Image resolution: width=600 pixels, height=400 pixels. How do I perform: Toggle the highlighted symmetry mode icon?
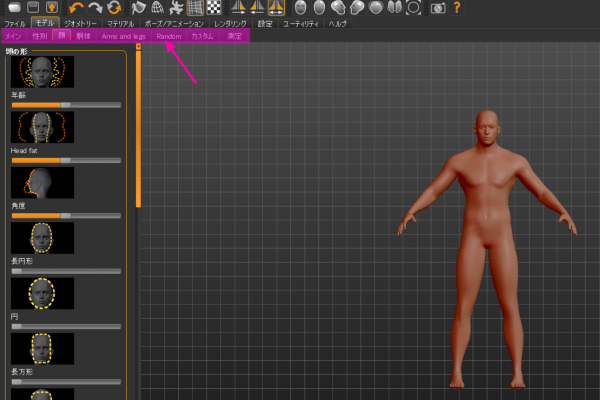(276, 8)
